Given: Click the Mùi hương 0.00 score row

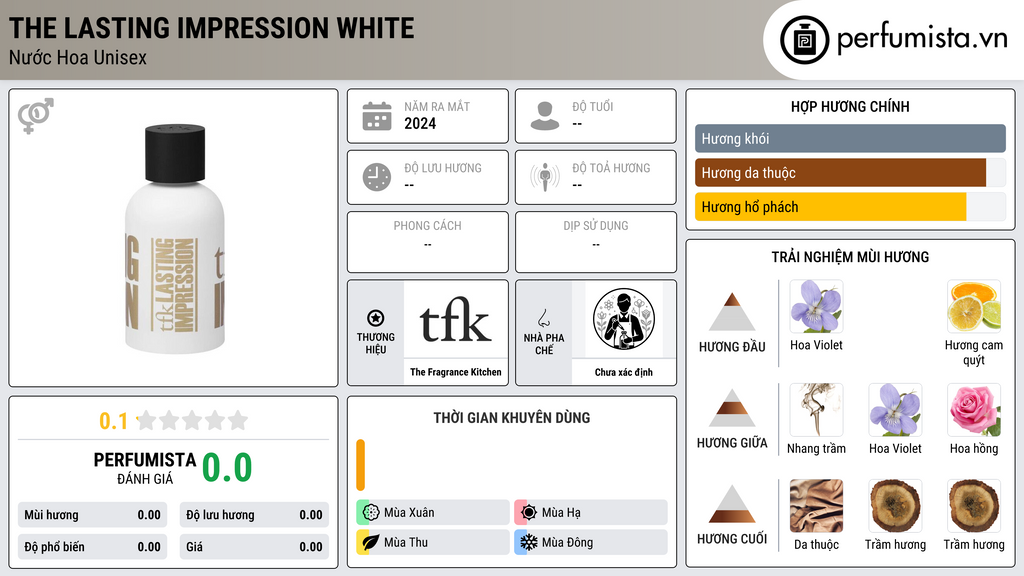Looking at the screenshot, I should [93, 515].
